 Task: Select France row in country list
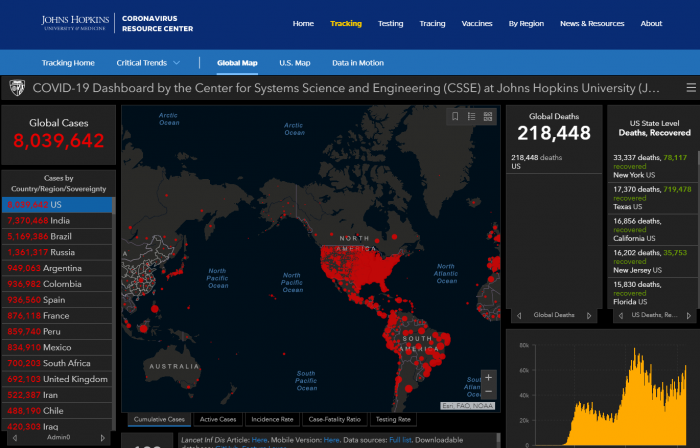click(57, 316)
